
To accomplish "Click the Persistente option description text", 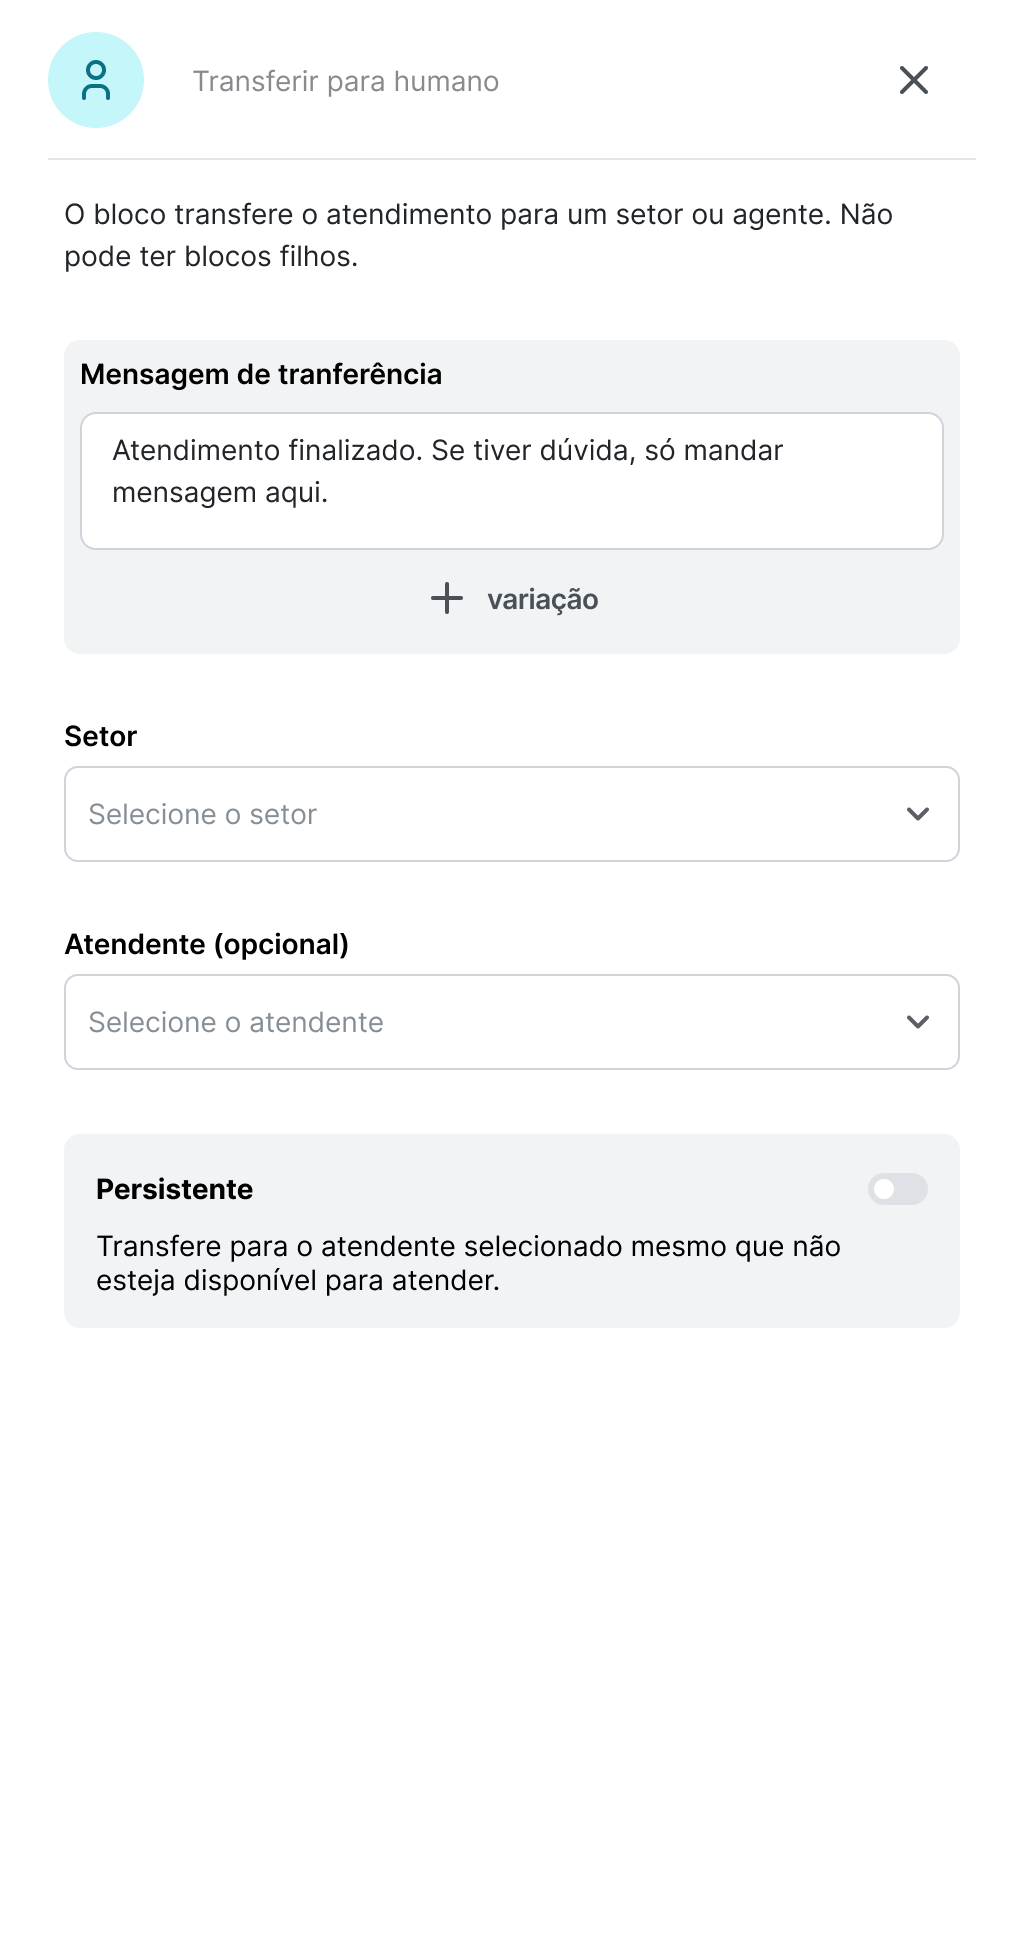I will [x=468, y=1263].
